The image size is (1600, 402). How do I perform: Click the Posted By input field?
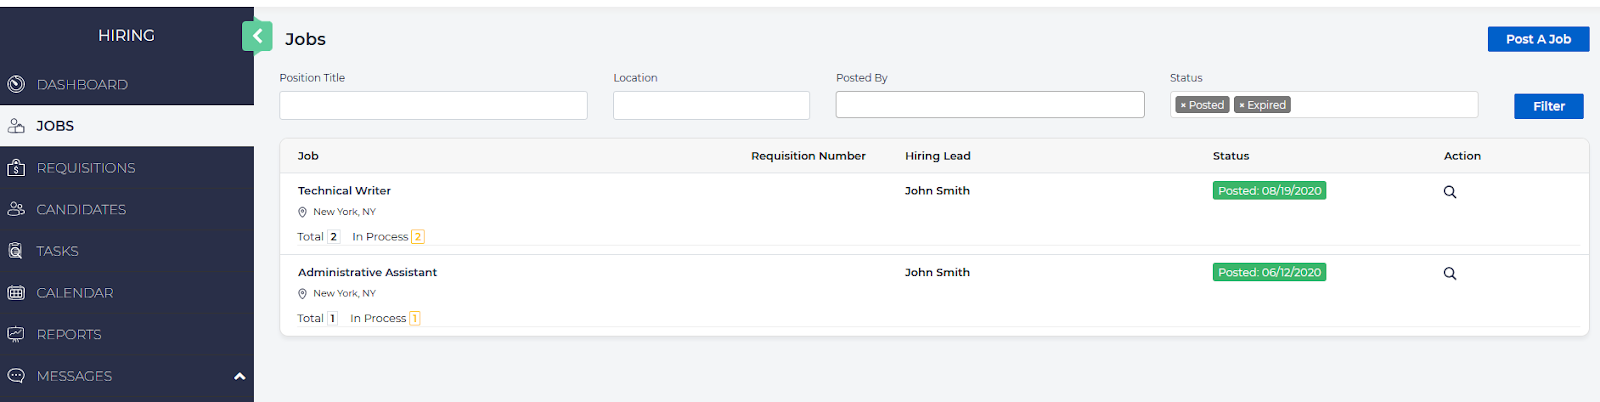pos(989,105)
